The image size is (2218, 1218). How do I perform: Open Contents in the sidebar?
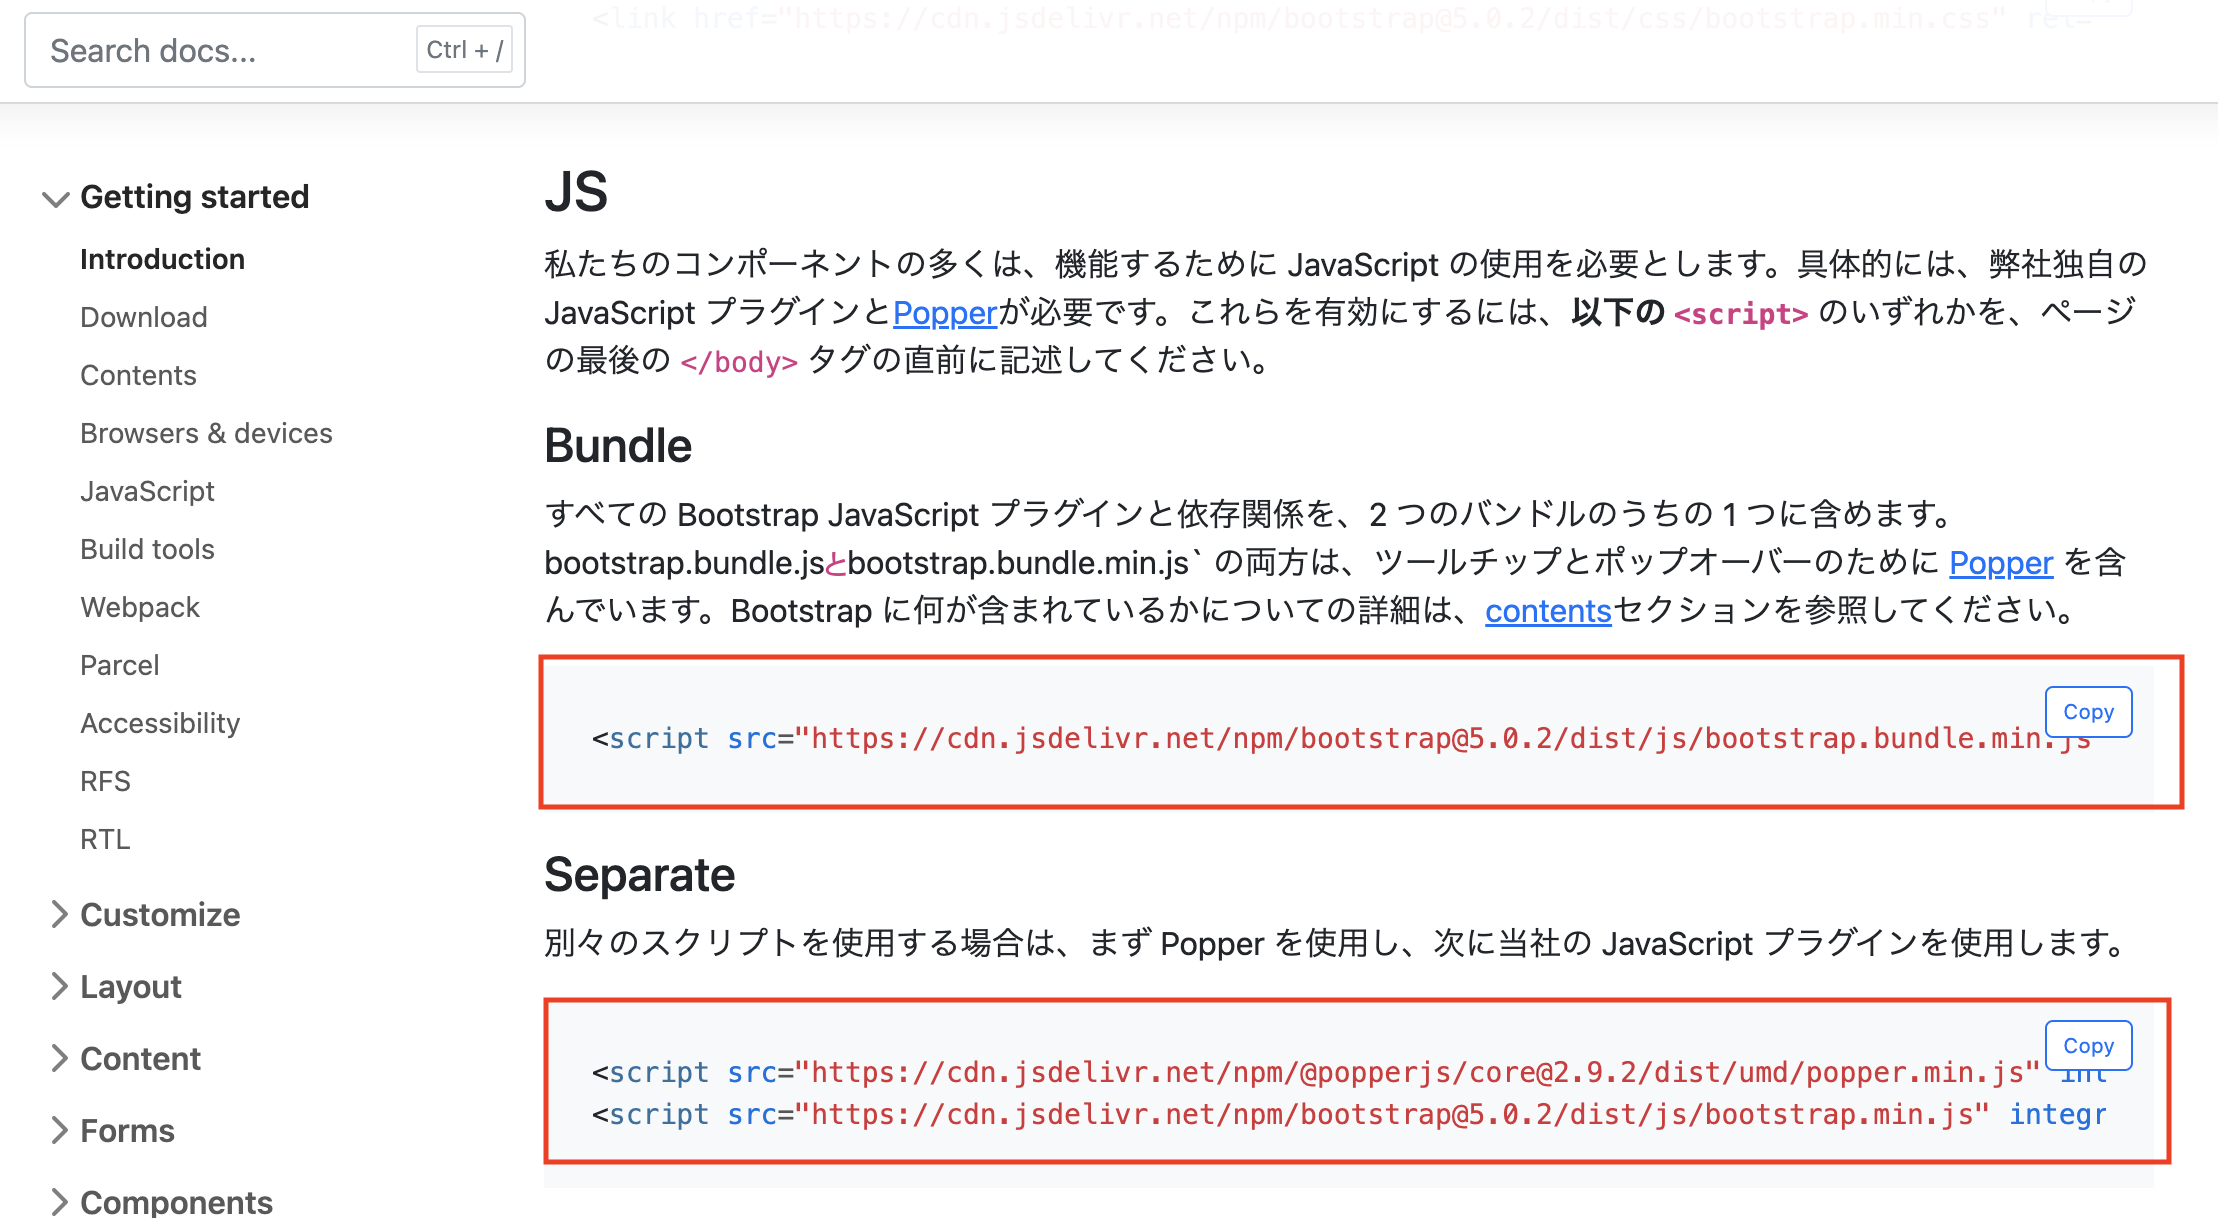point(138,375)
